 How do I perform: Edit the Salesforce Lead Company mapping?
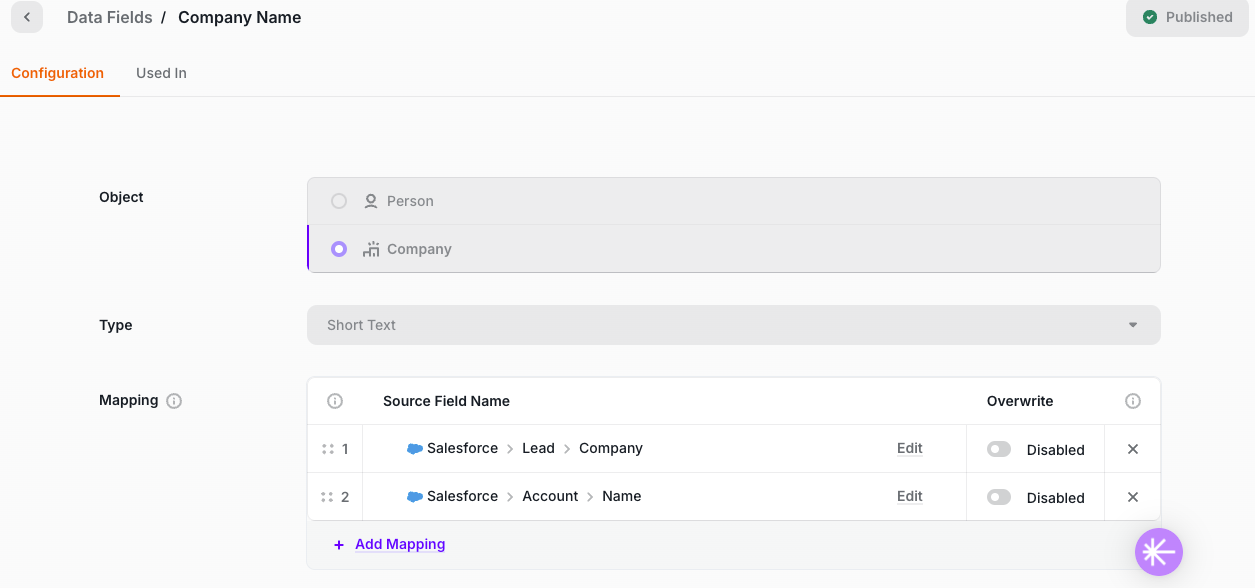click(910, 448)
